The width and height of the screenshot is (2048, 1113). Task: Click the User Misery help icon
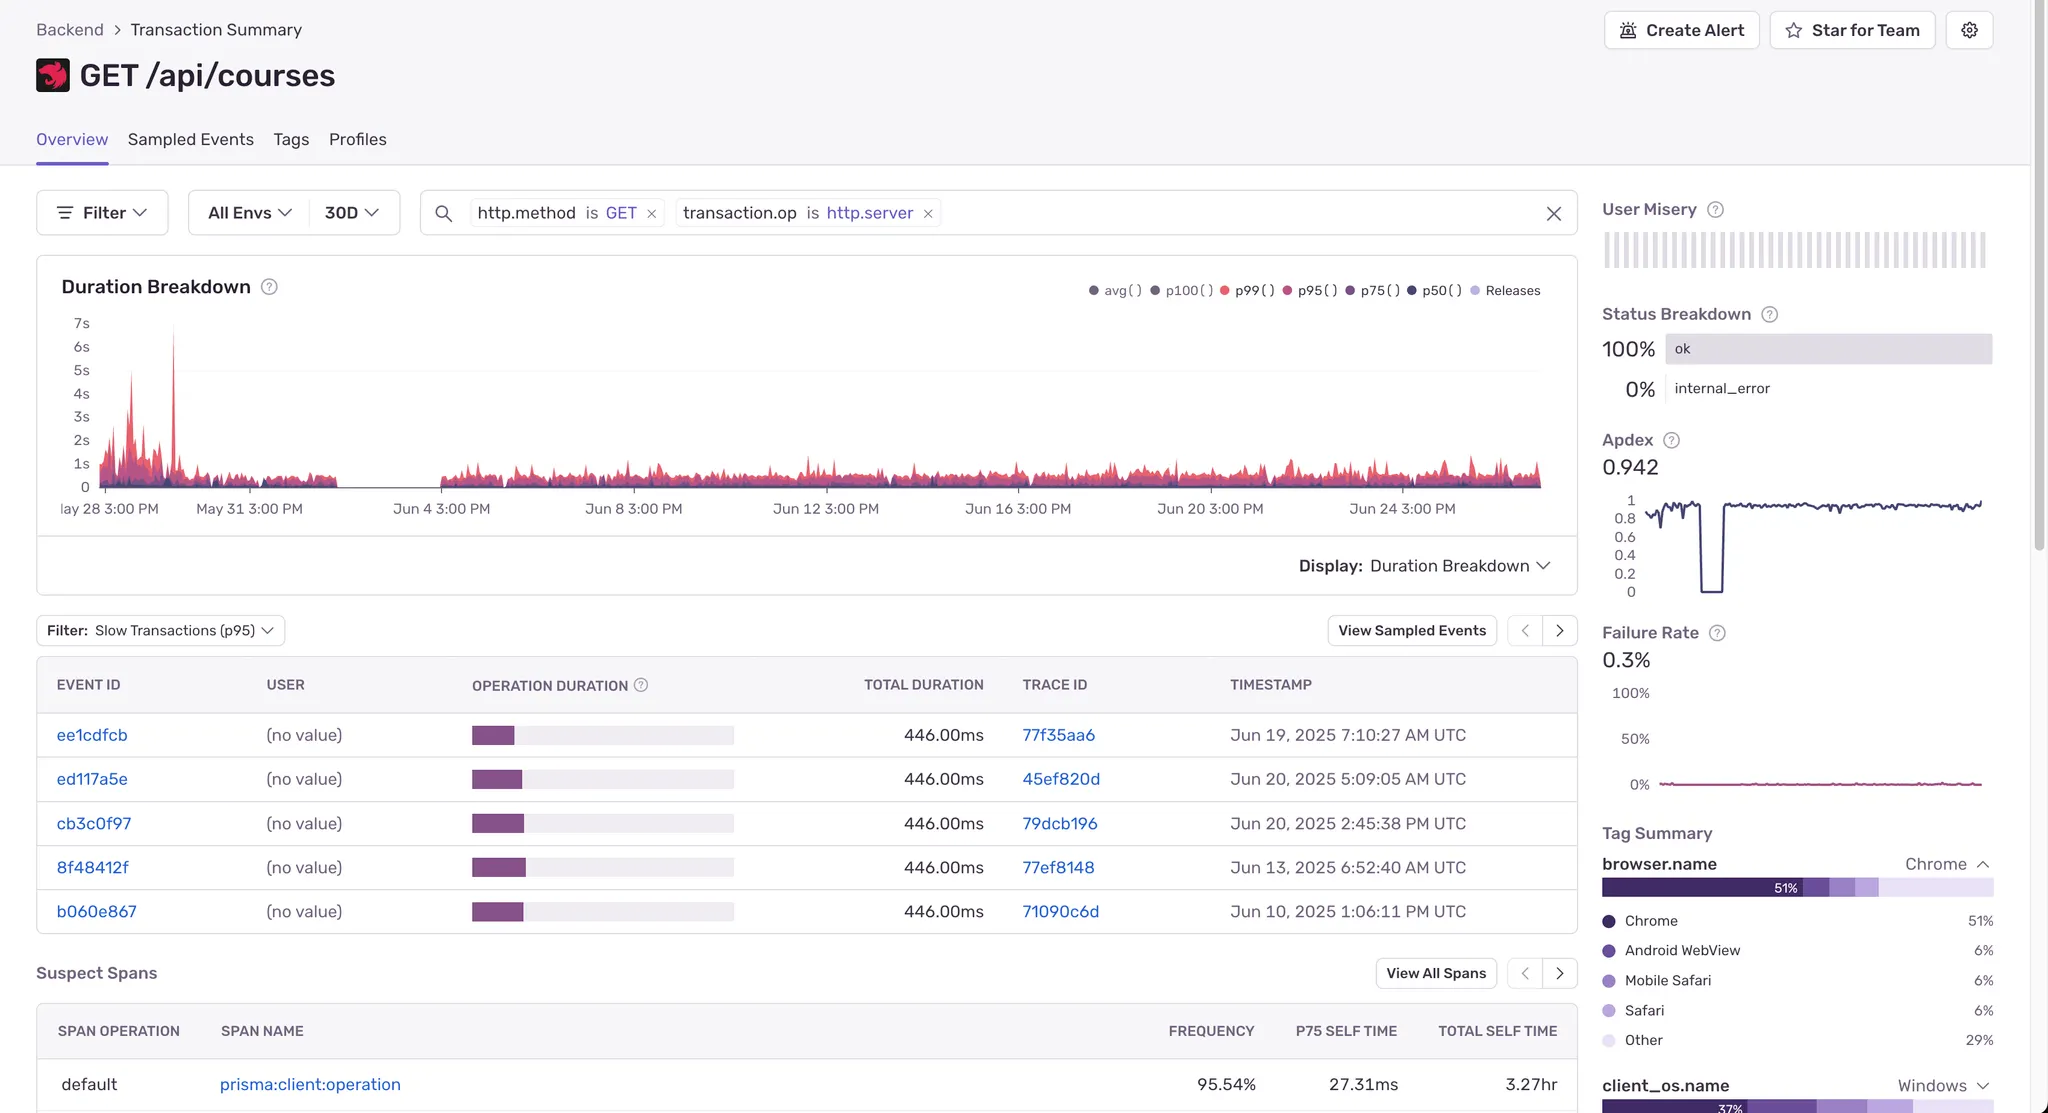pyautogui.click(x=1715, y=209)
